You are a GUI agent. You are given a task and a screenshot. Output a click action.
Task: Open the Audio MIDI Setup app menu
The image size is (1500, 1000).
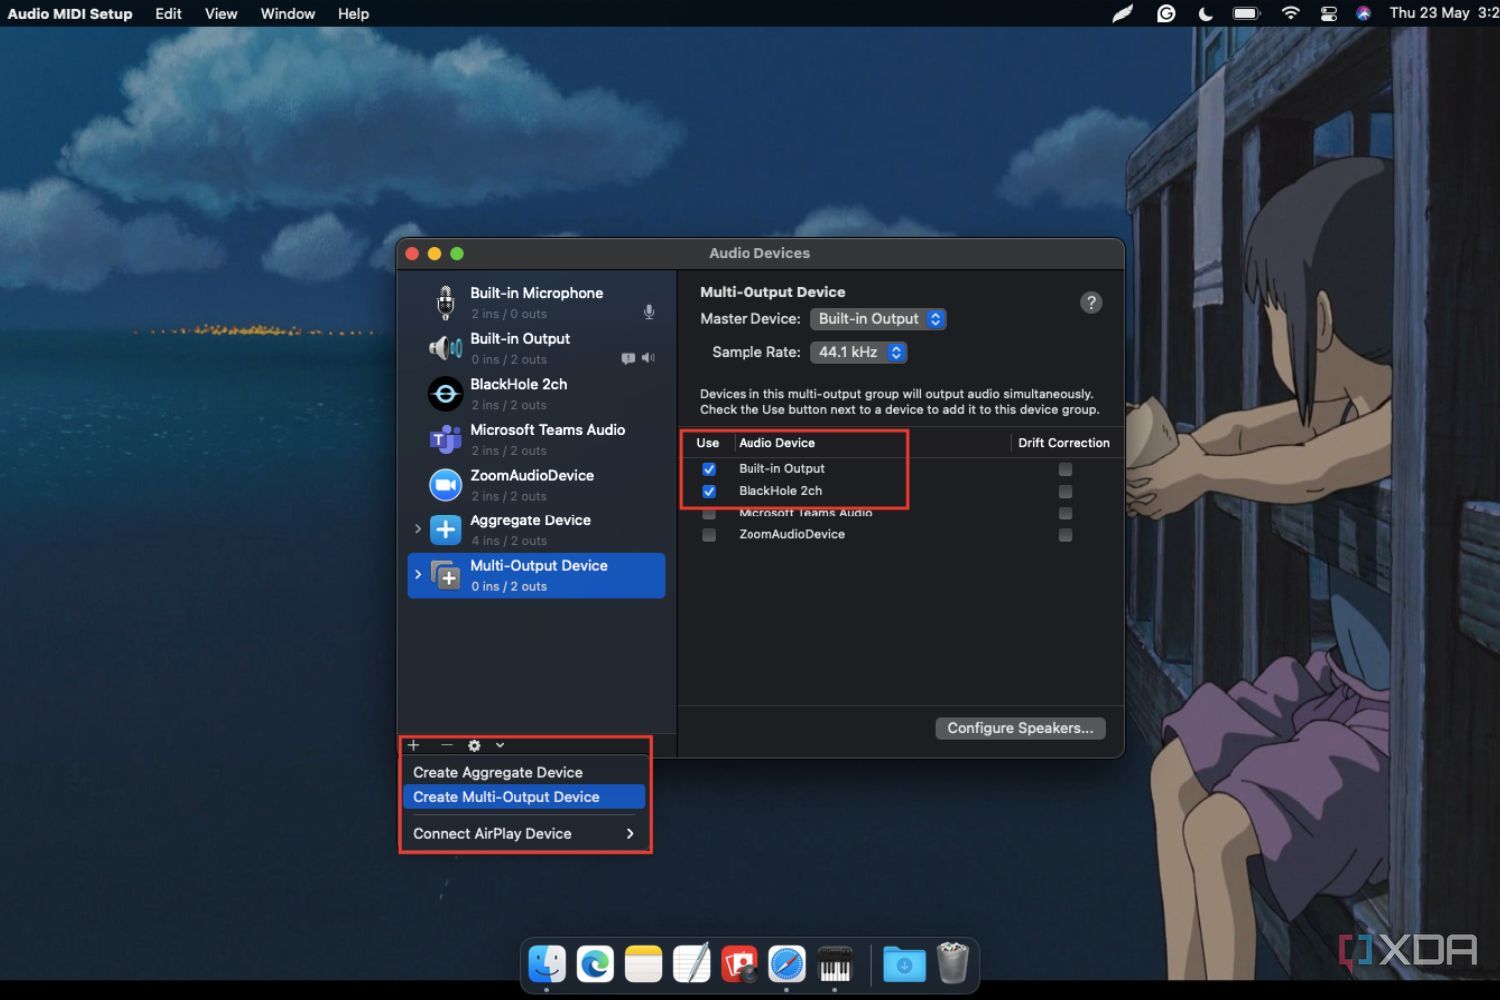click(x=70, y=13)
